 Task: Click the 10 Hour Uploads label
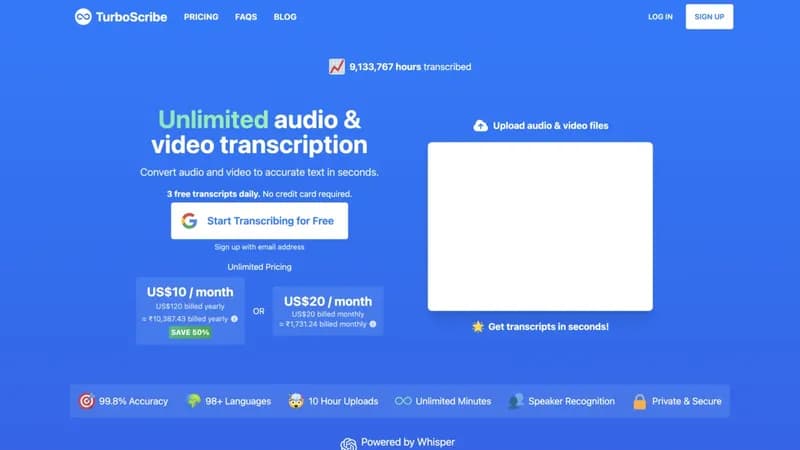click(x=343, y=402)
